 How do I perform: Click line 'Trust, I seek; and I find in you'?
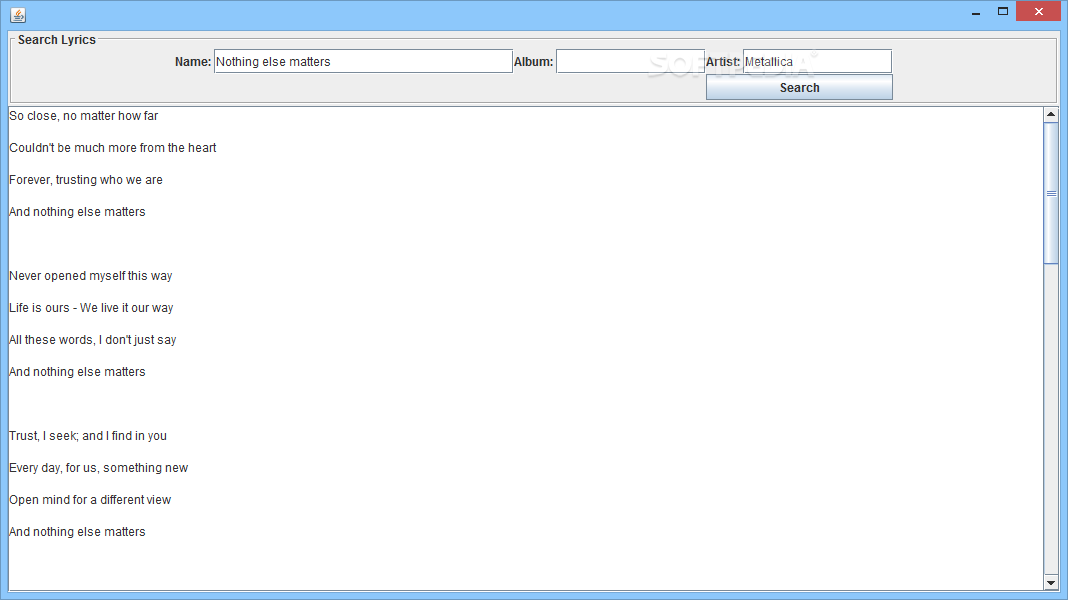(x=88, y=436)
